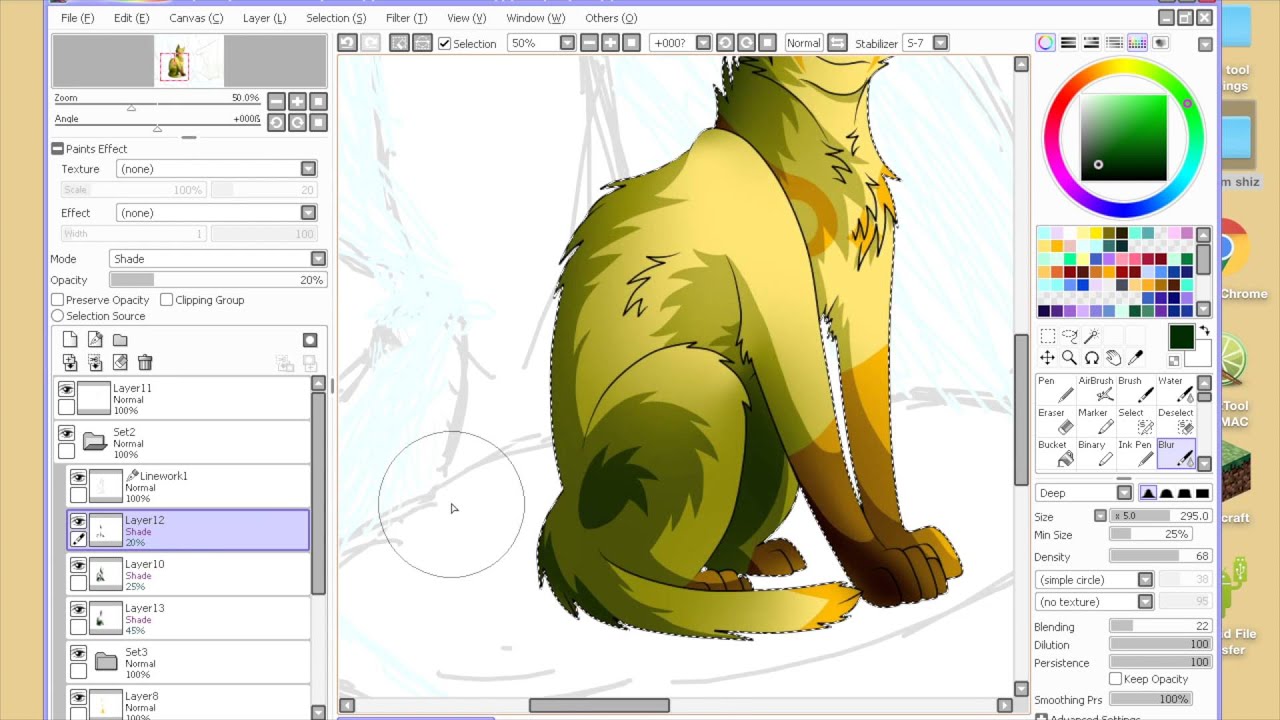Activate the hand pan tool

point(1113,358)
